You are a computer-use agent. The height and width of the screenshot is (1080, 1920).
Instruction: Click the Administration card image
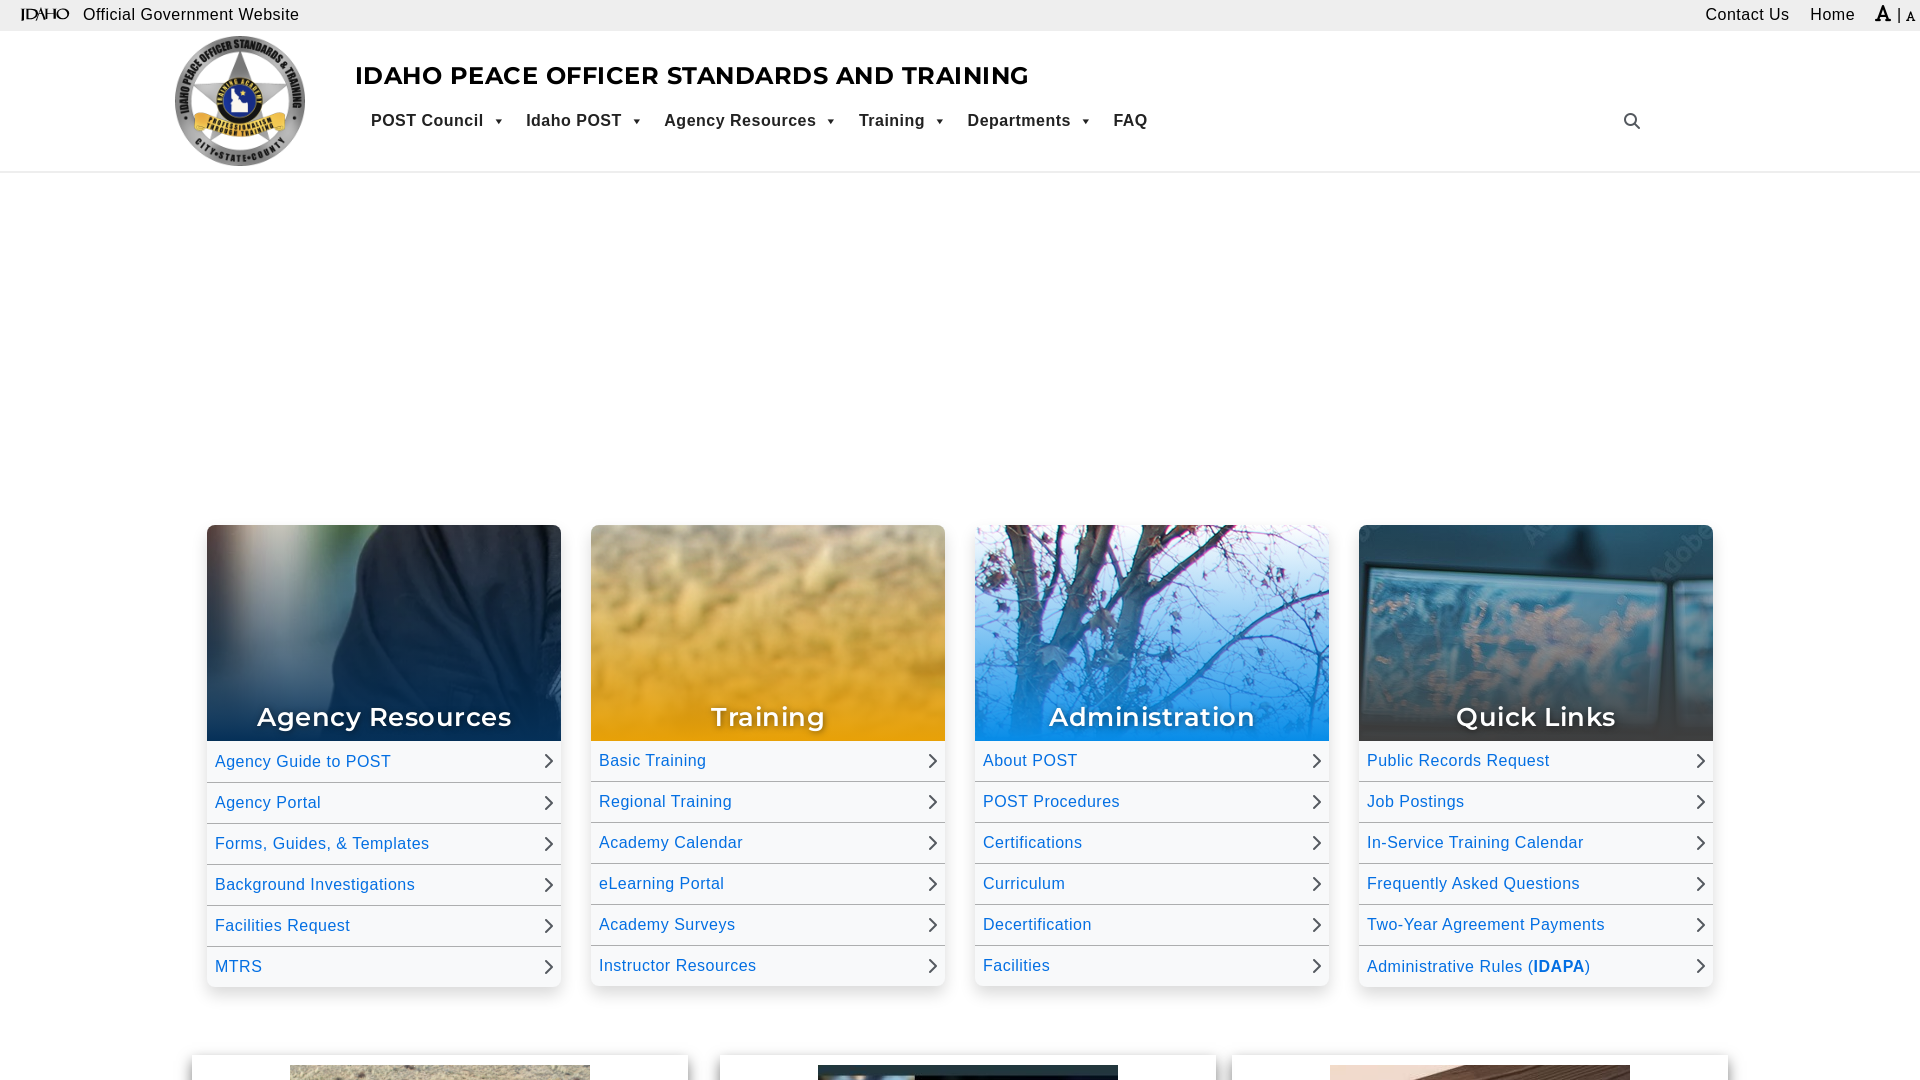pos(1152,633)
